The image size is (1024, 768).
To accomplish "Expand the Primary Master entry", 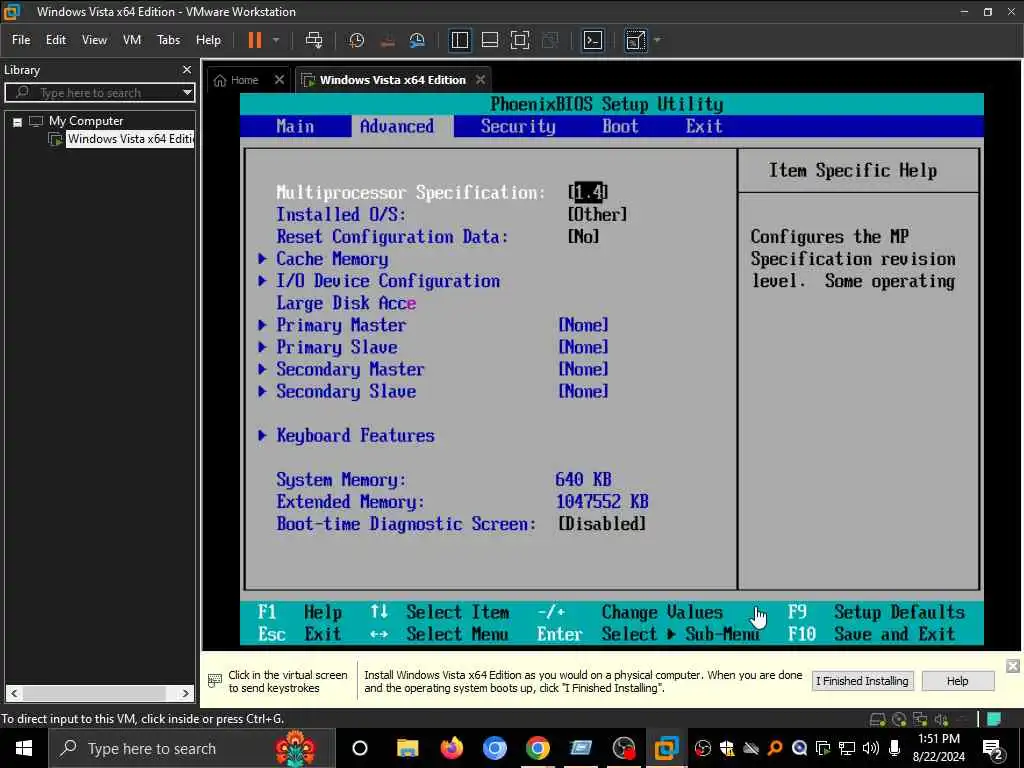I will 341,325.
